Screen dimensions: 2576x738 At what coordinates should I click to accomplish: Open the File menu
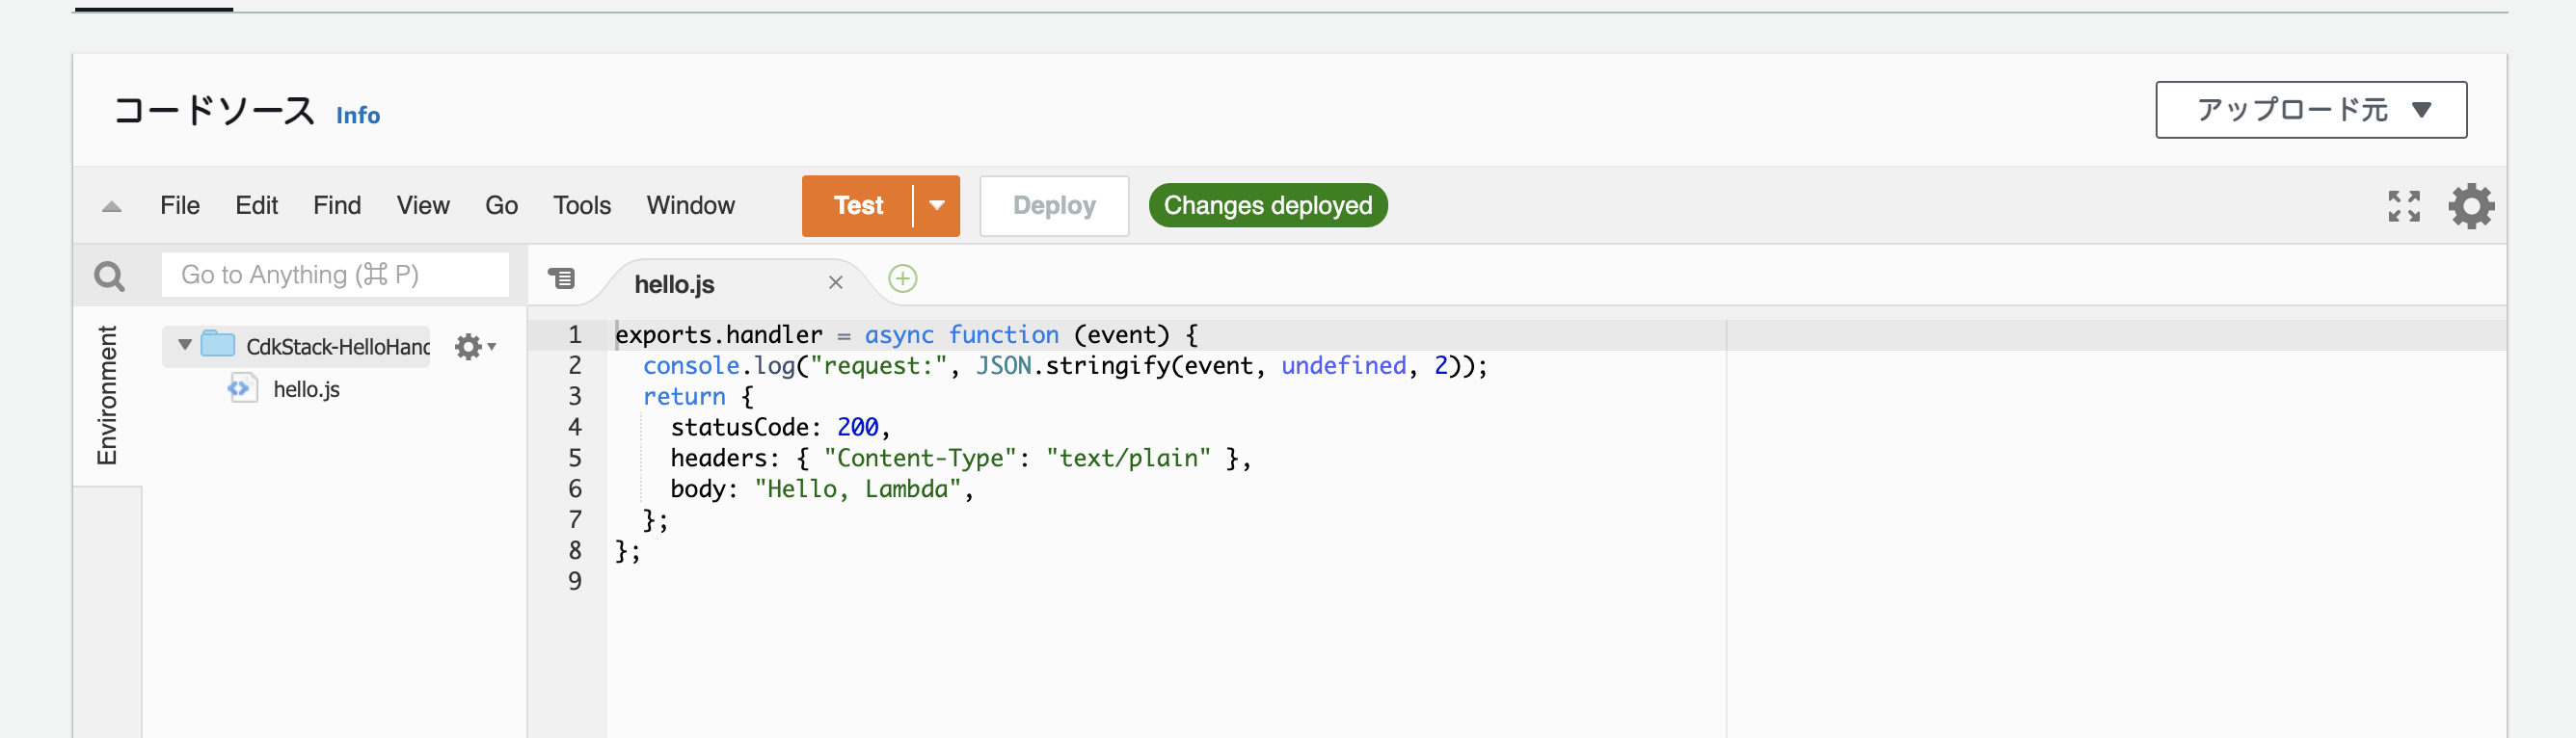[x=180, y=205]
